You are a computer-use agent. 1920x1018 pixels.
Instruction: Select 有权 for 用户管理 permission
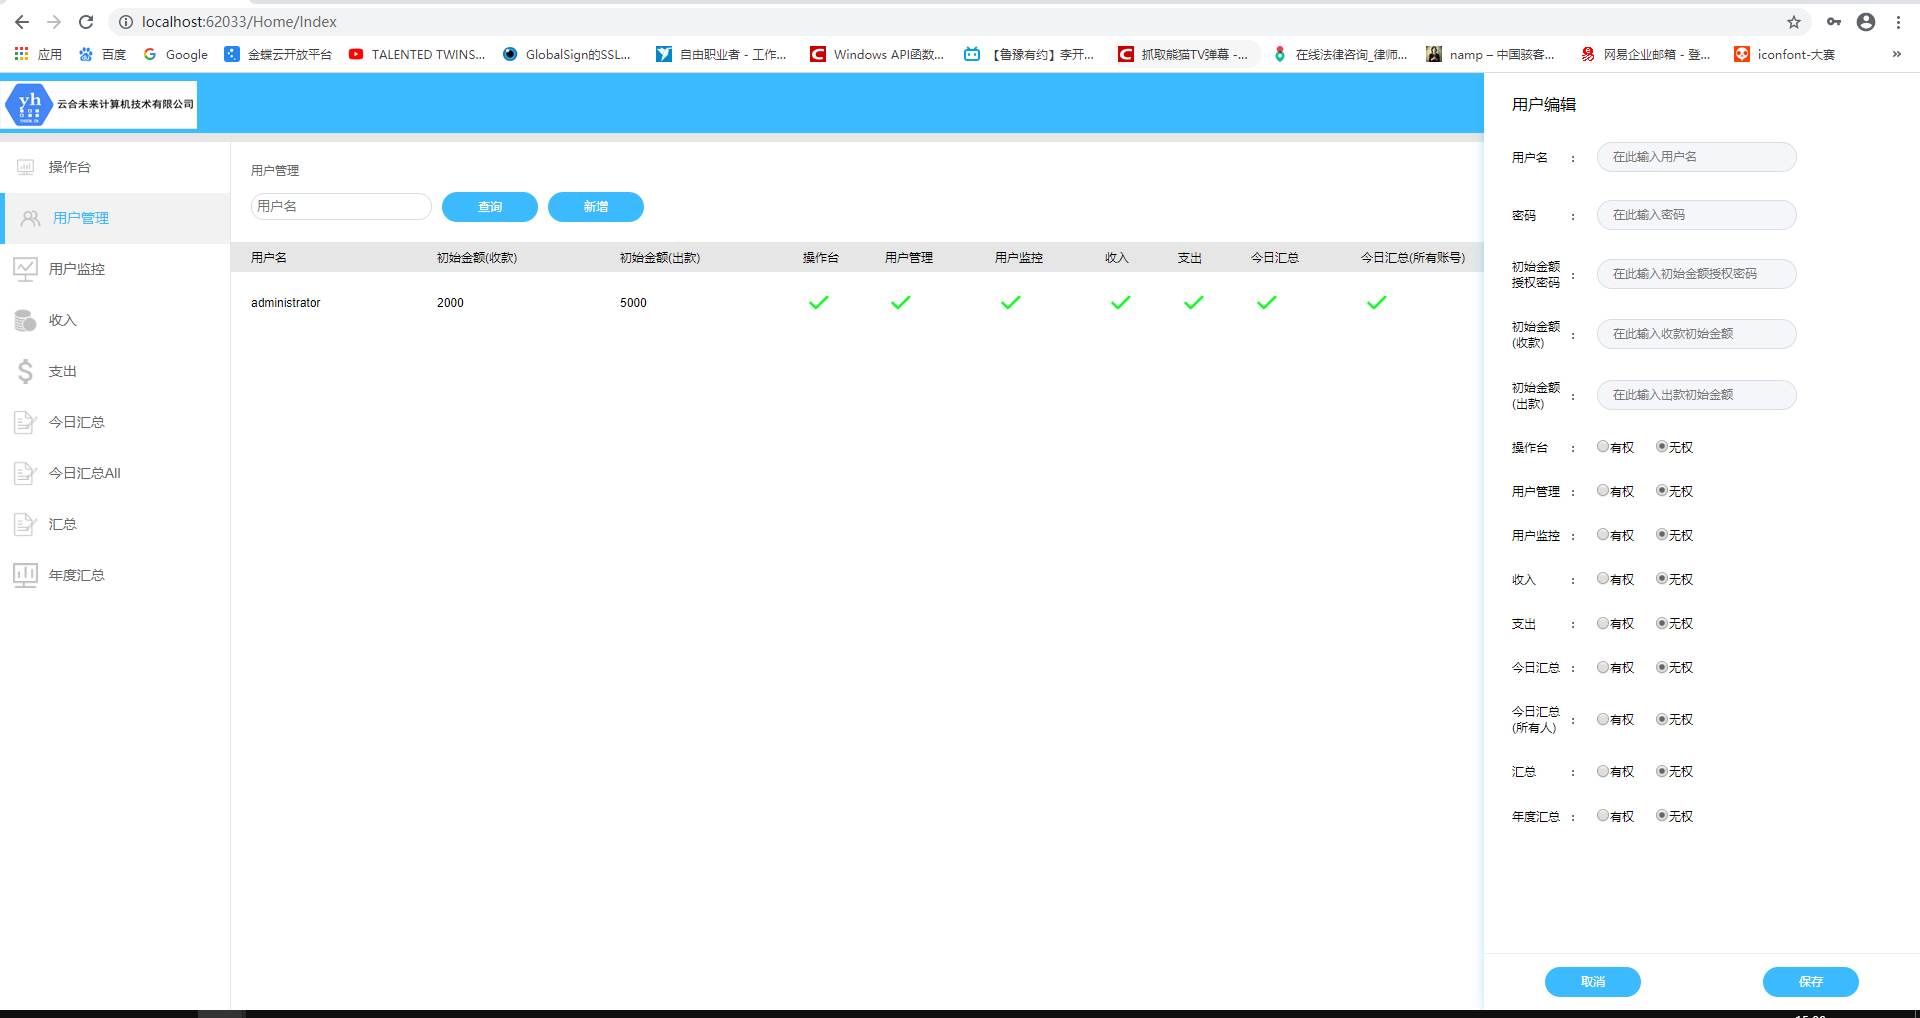(x=1603, y=491)
